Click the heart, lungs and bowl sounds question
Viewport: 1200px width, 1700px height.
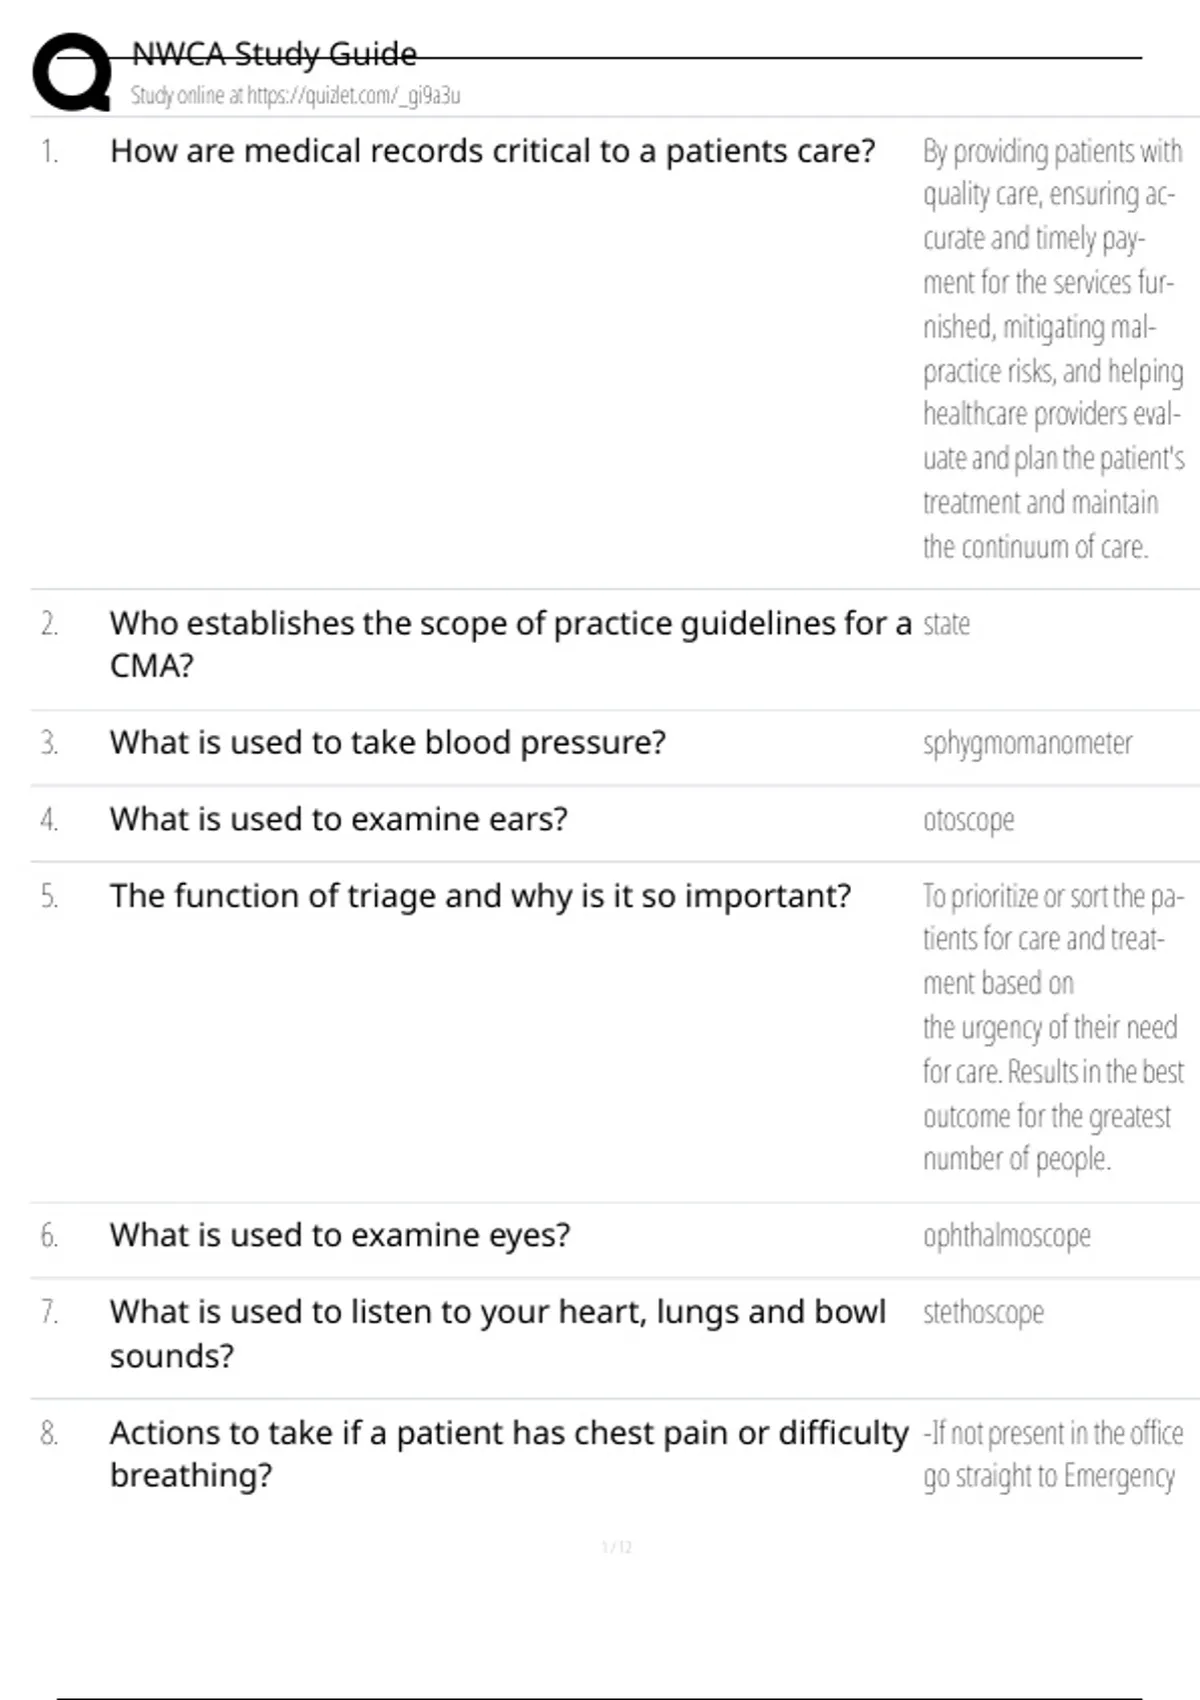tap(497, 1333)
